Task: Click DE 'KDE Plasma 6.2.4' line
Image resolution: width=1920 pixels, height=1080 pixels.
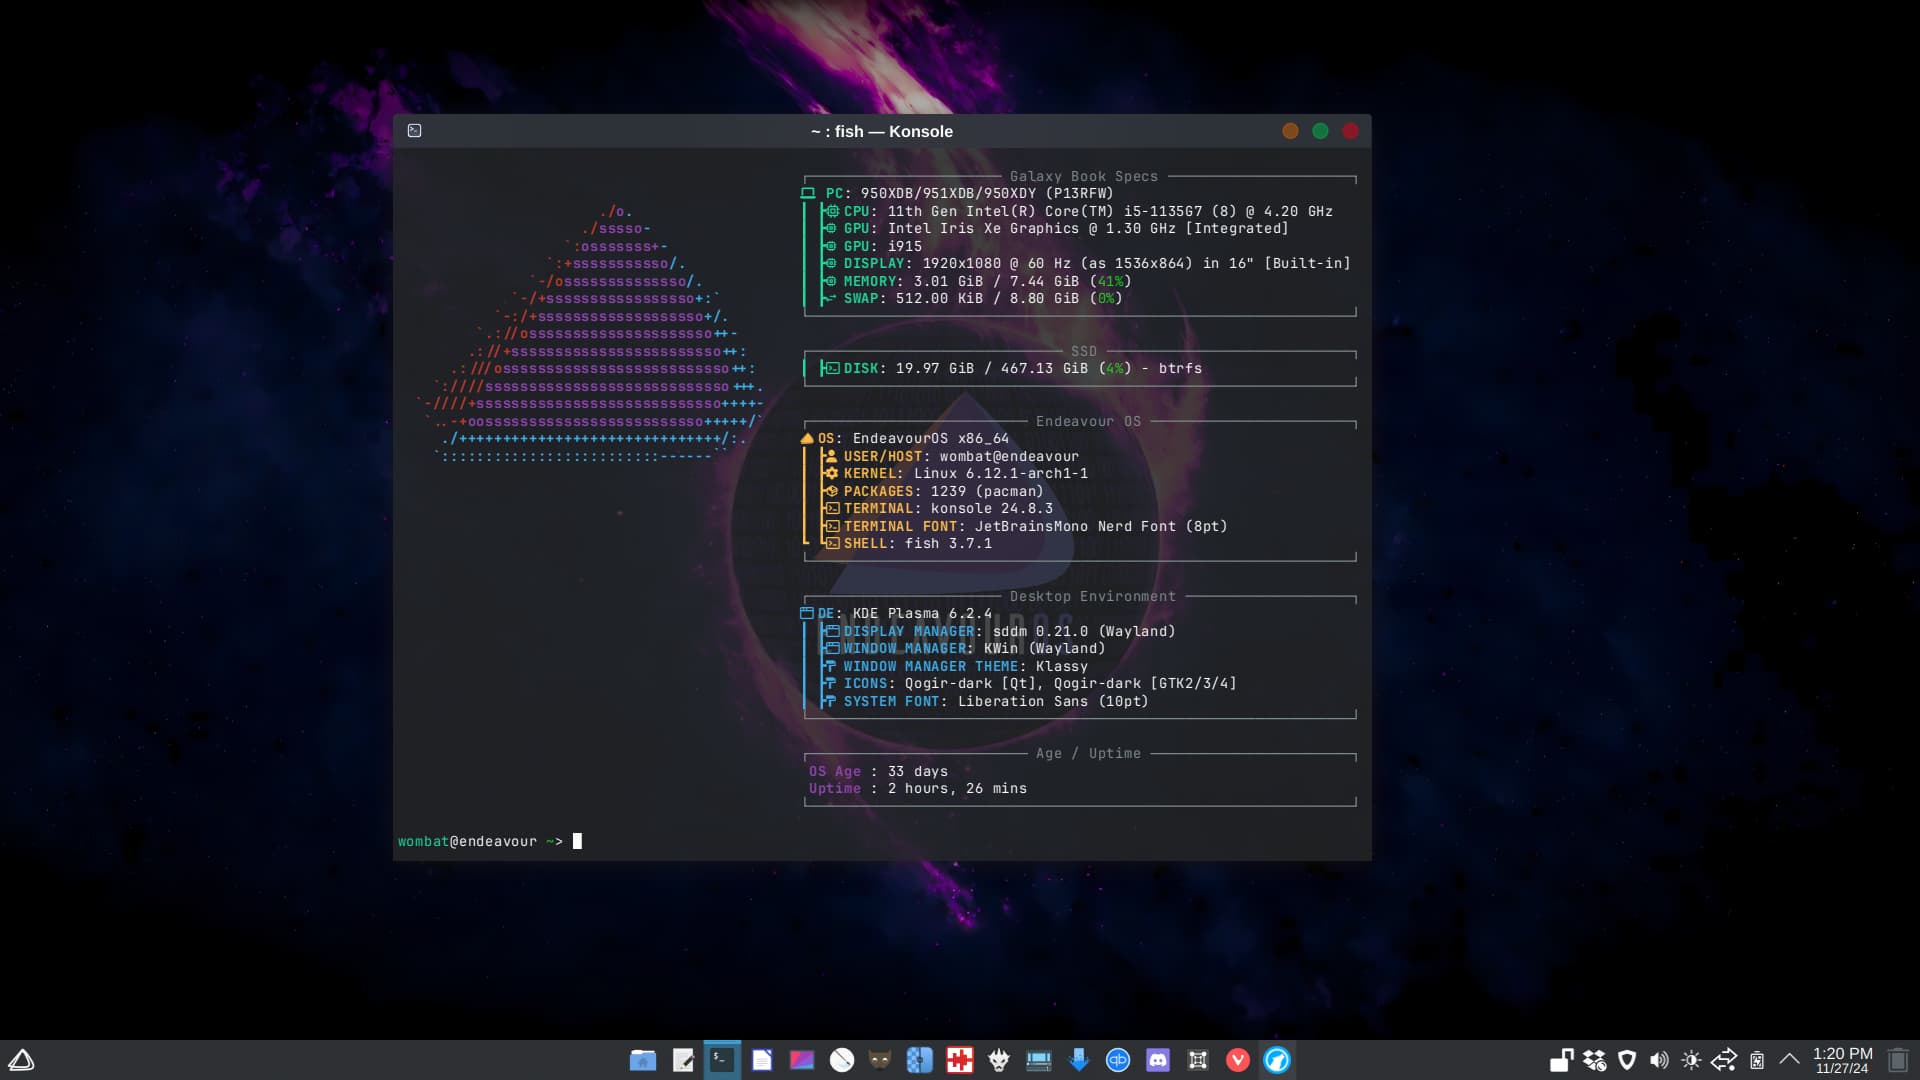Action: point(897,614)
